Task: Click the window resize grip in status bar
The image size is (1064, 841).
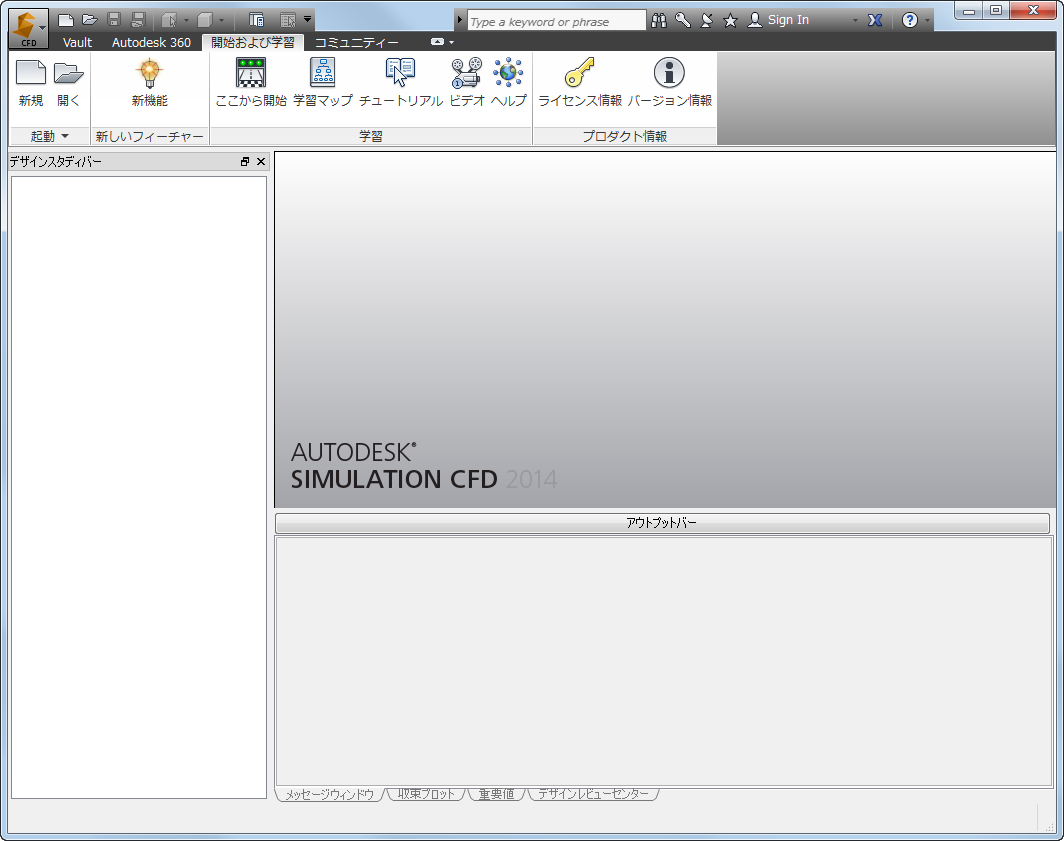Action: click(1049, 826)
